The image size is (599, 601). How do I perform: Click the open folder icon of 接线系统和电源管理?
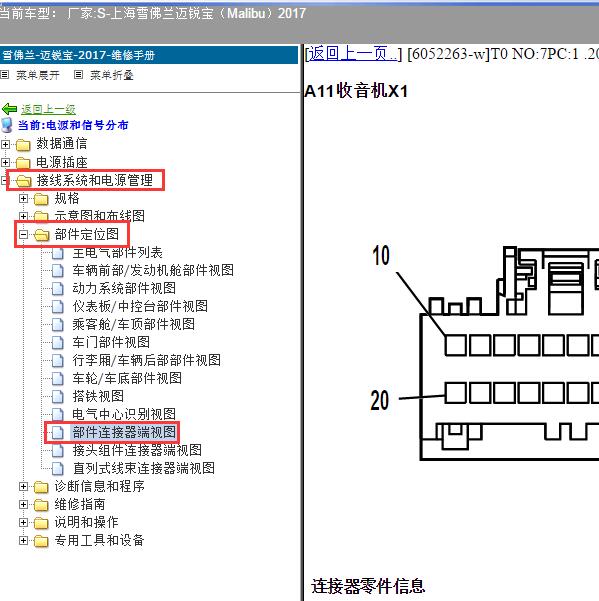[23, 181]
